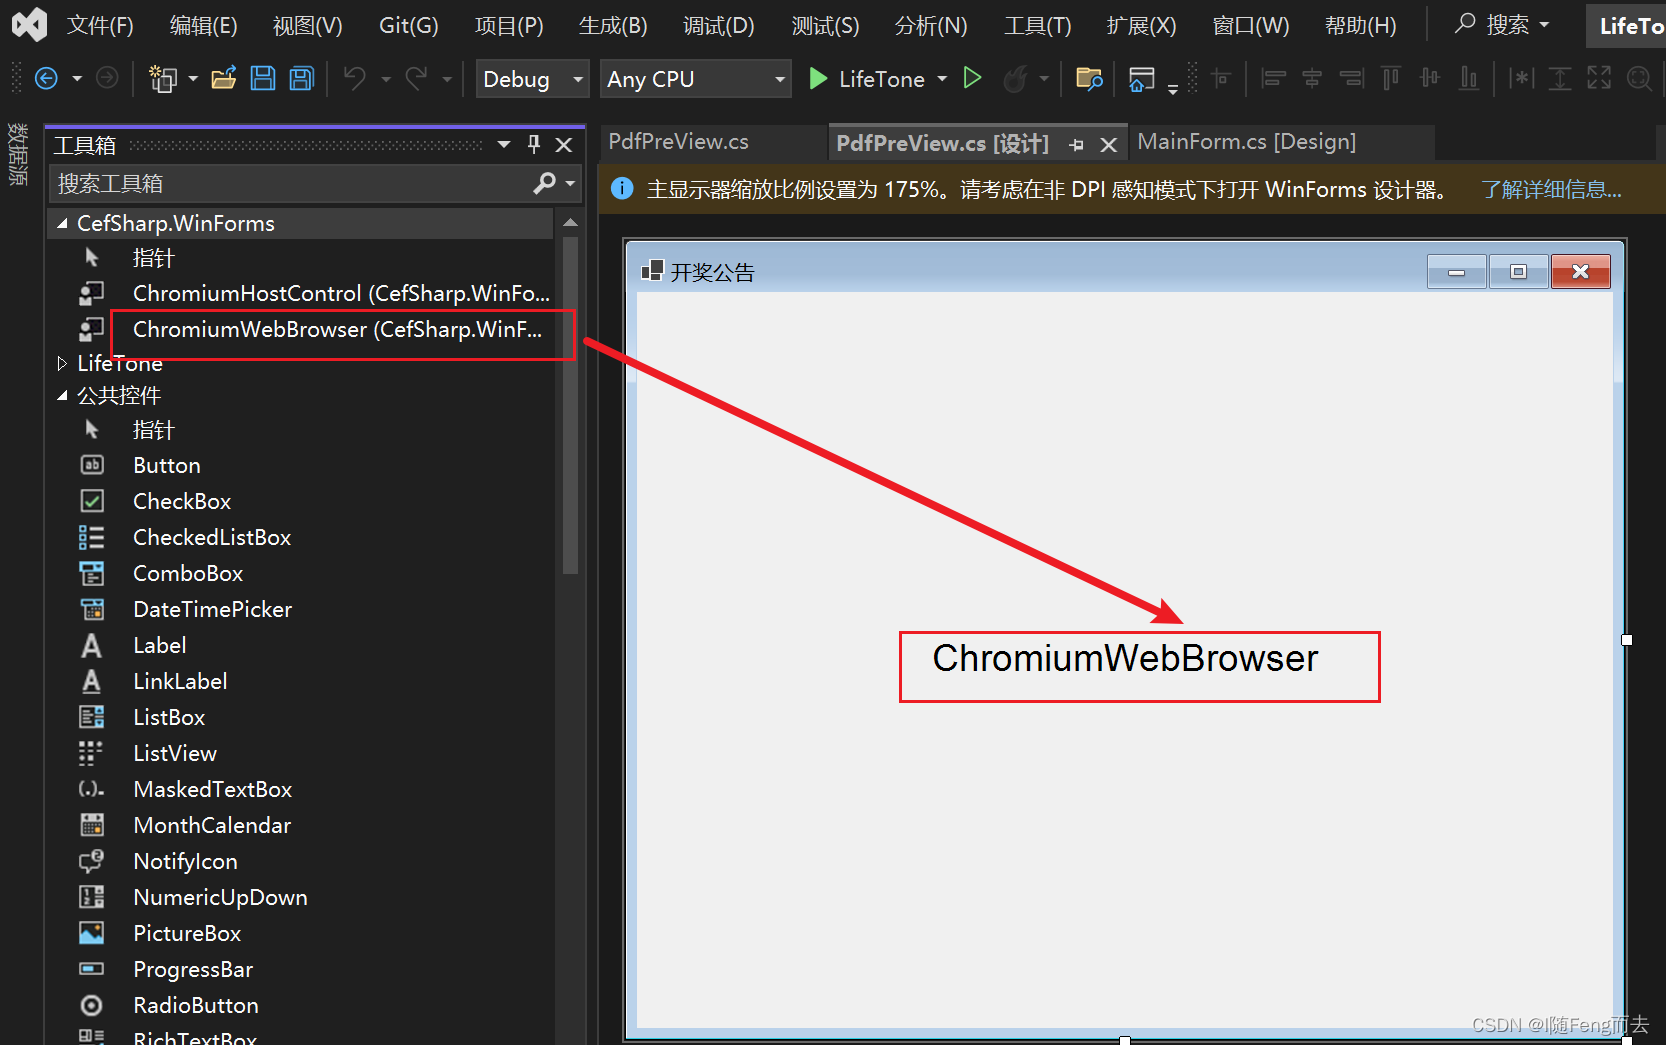Toggle auto-hide pin on toolbox panel
Image resolution: width=1666 pixels, height=1045 pixels.
(x=534, y=145)
